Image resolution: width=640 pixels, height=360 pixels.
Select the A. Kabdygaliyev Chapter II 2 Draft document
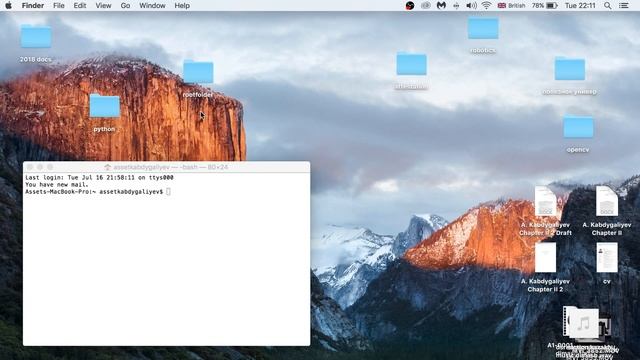tap(546, 202)
